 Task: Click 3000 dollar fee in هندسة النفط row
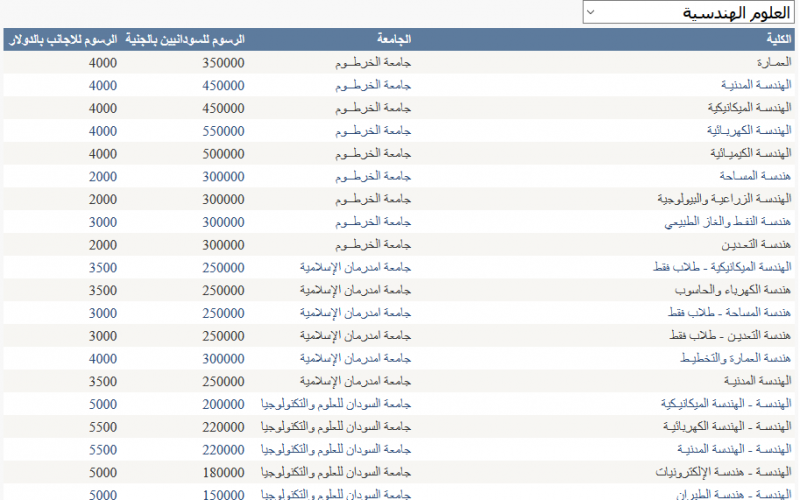(103, 222)
